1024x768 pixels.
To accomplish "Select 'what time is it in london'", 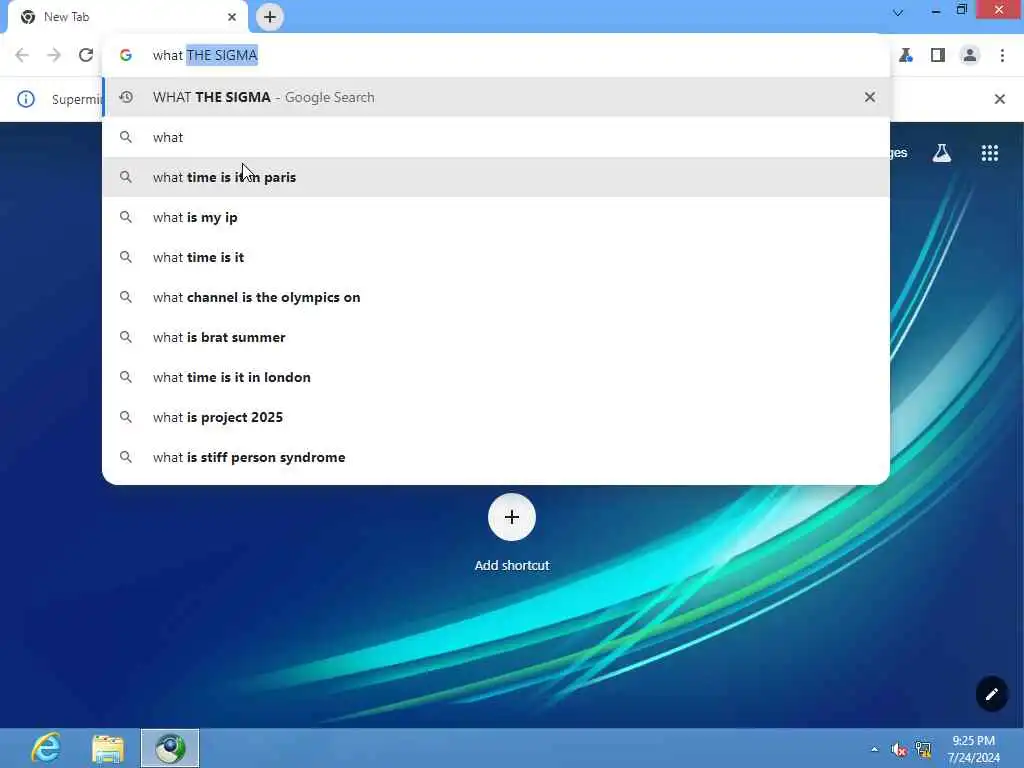I will [496, 377].
